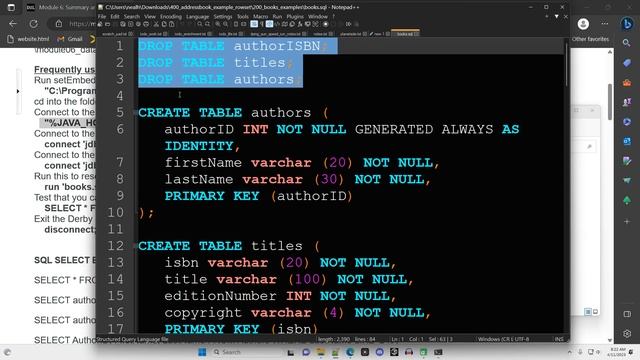Open the Settings menu in Notepad++
This screenshot has width=640, height=360.
click(223, 16)
